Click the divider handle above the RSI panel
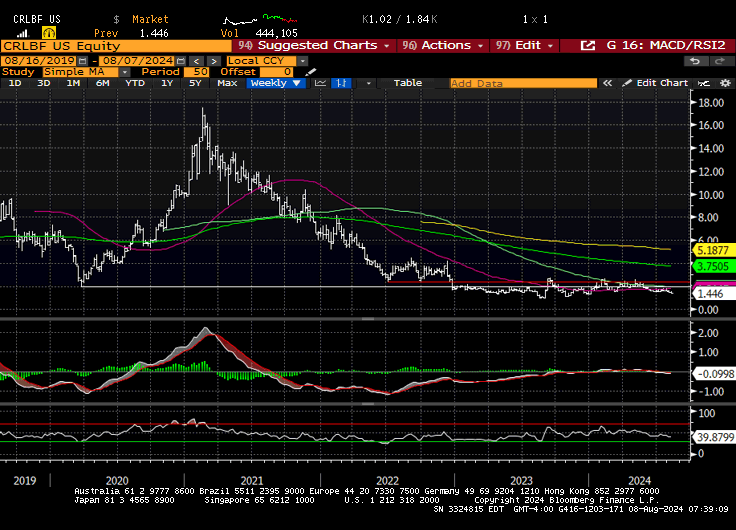The image size is (736, 530). coord(368,403)
